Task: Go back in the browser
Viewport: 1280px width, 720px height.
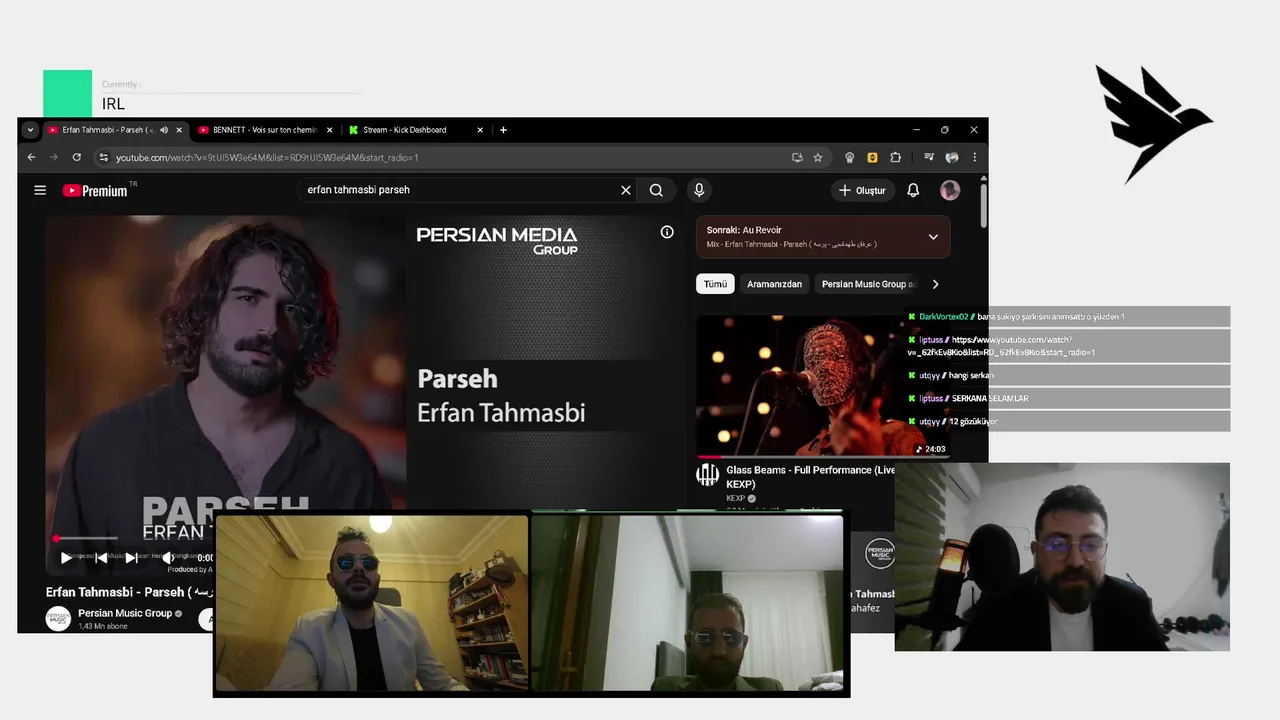Action: pos(31,157)
